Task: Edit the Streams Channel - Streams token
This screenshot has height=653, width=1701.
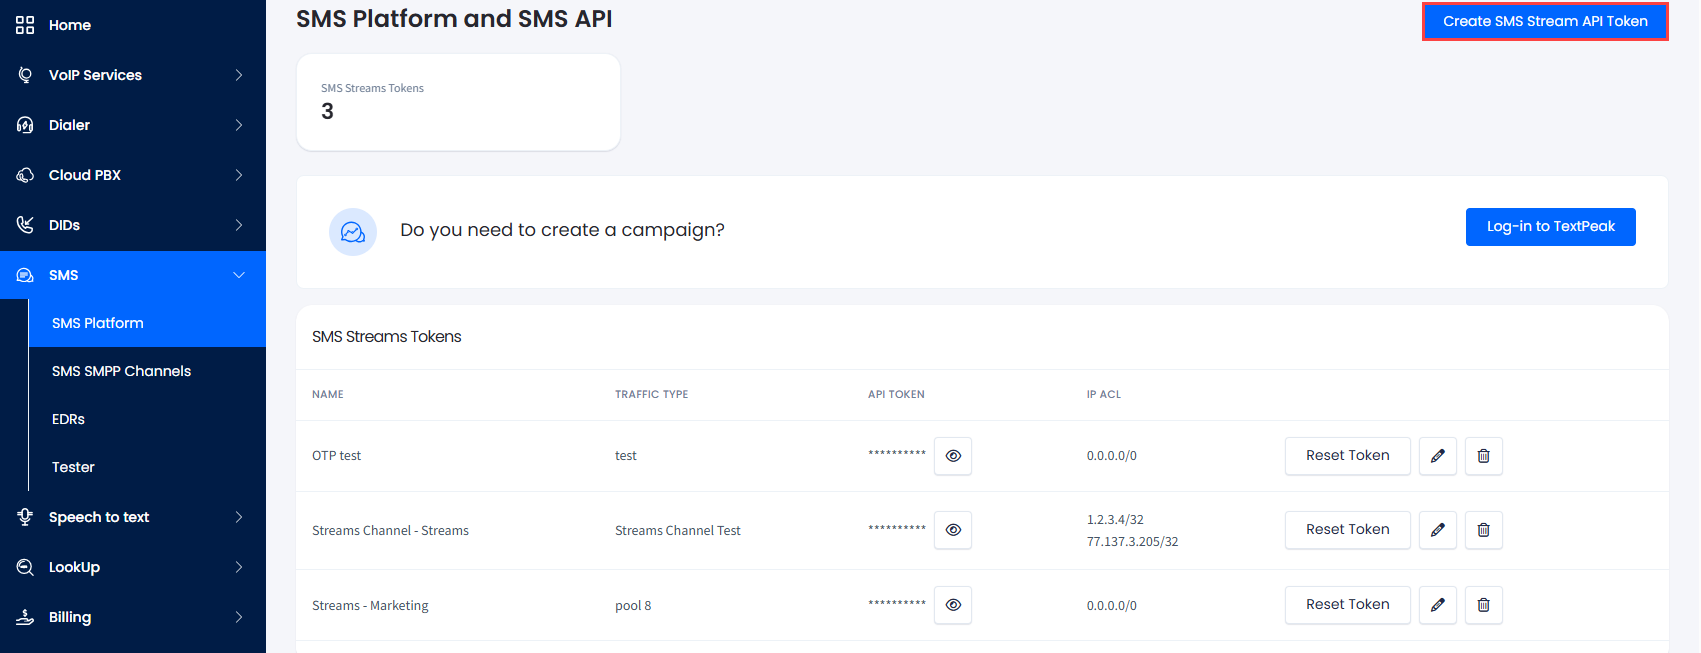Action: pyautogui.click(x=1438, y=530)
